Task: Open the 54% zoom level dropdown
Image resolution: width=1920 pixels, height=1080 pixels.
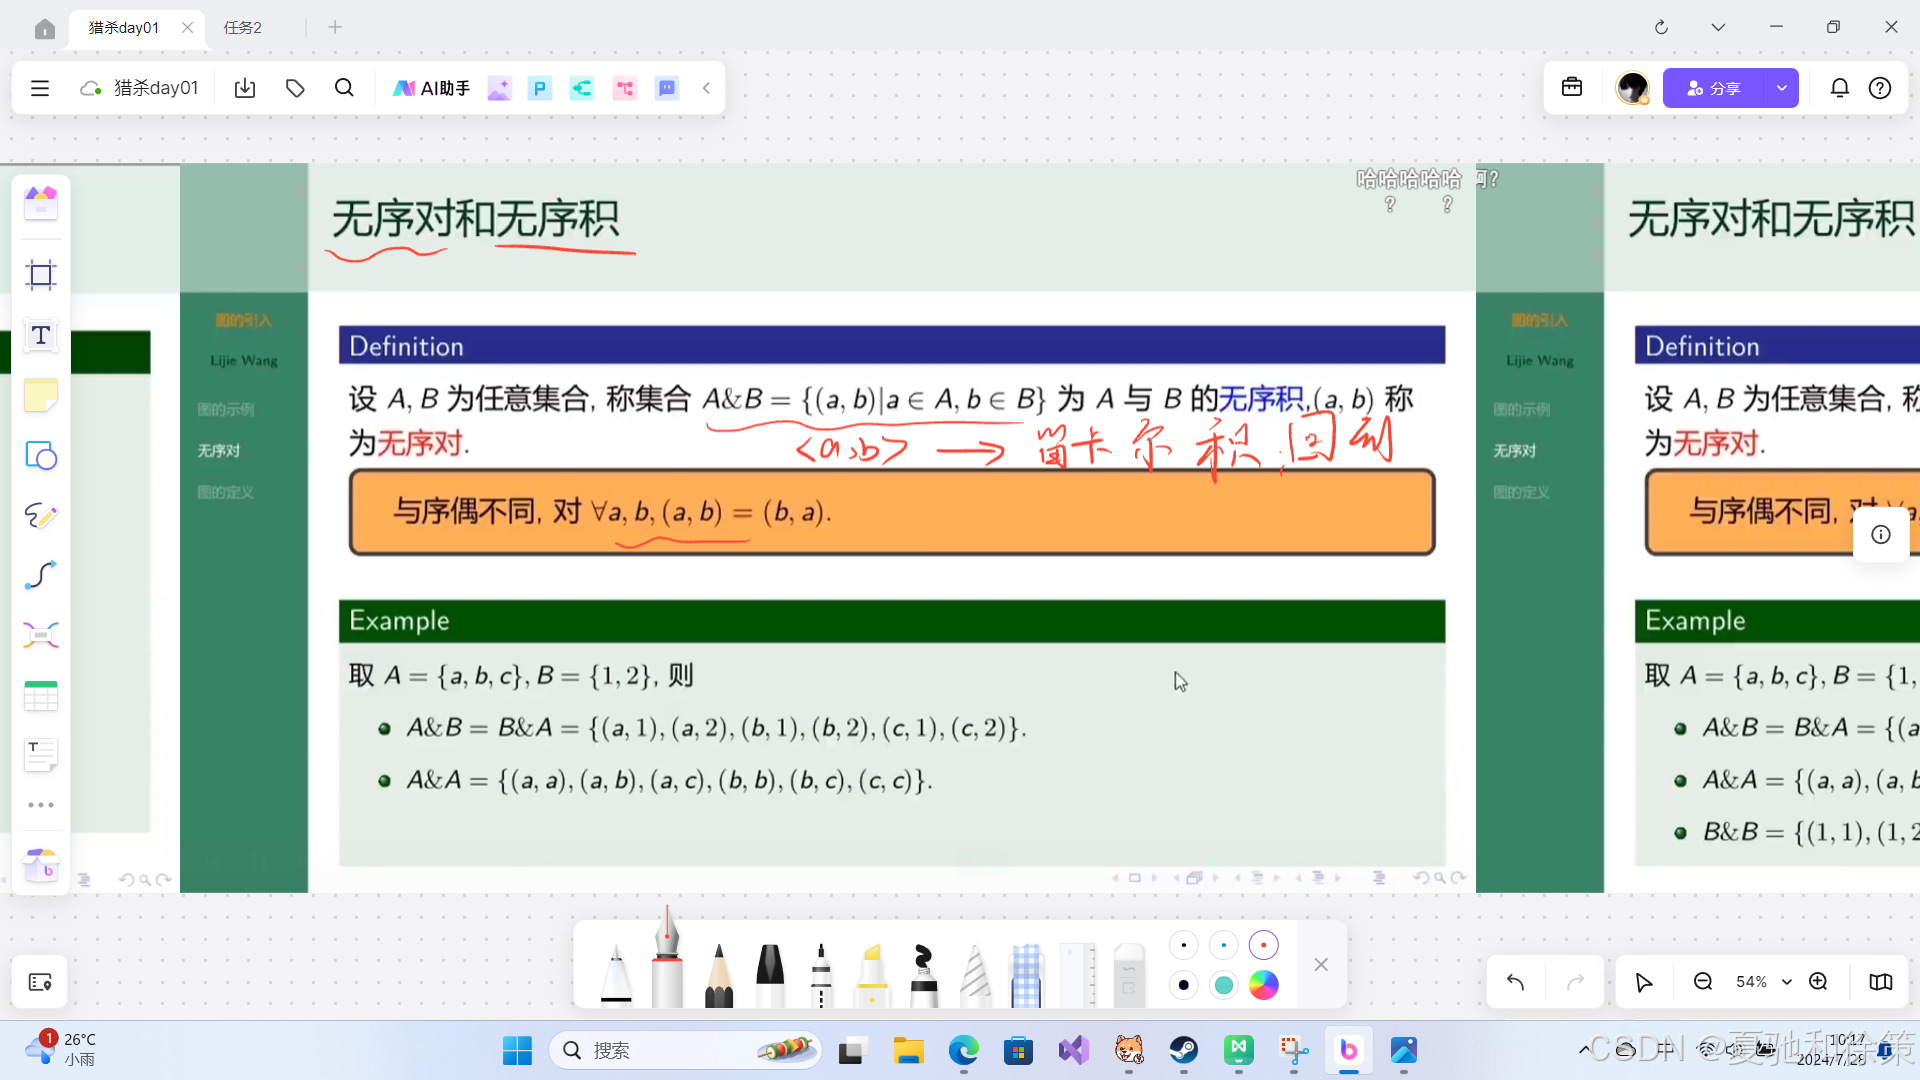Action: [1786, 982]
